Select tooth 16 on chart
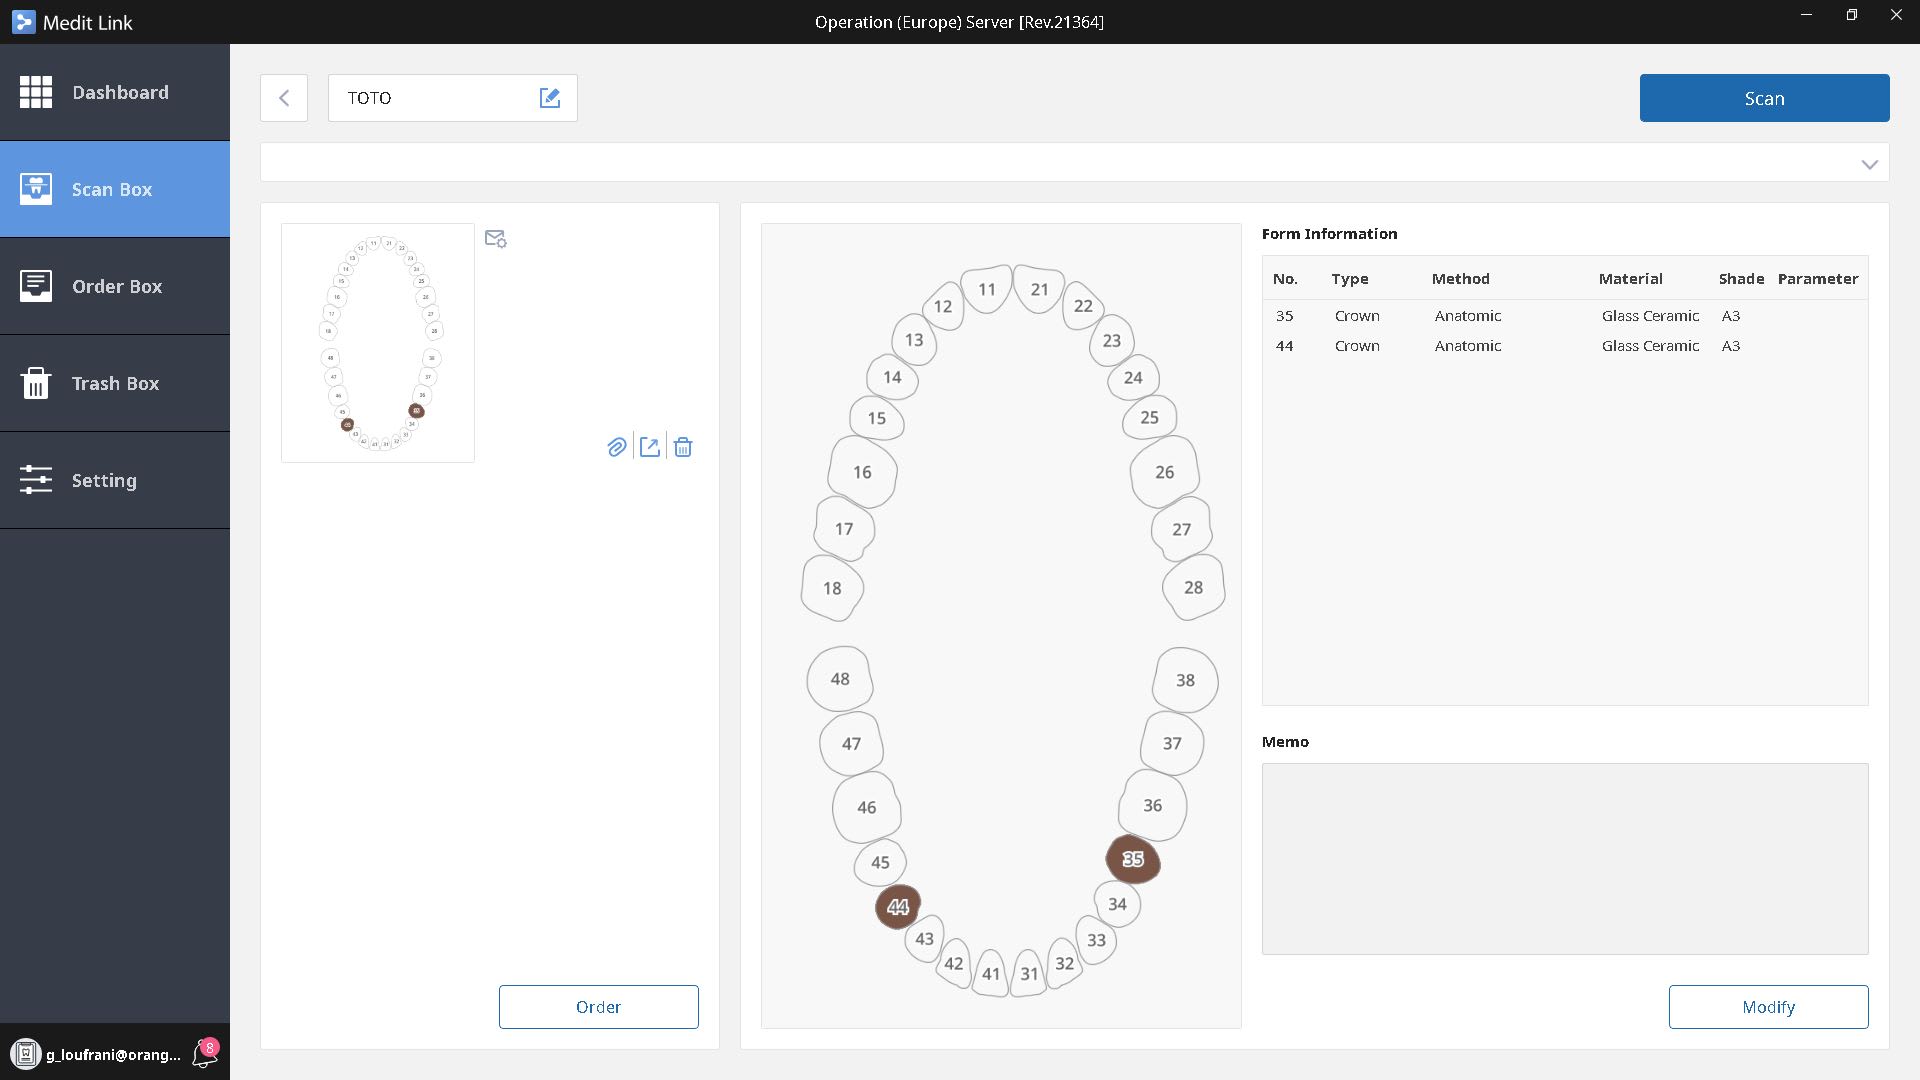This screenshot has height=1080, width=1920. [862, 472]
